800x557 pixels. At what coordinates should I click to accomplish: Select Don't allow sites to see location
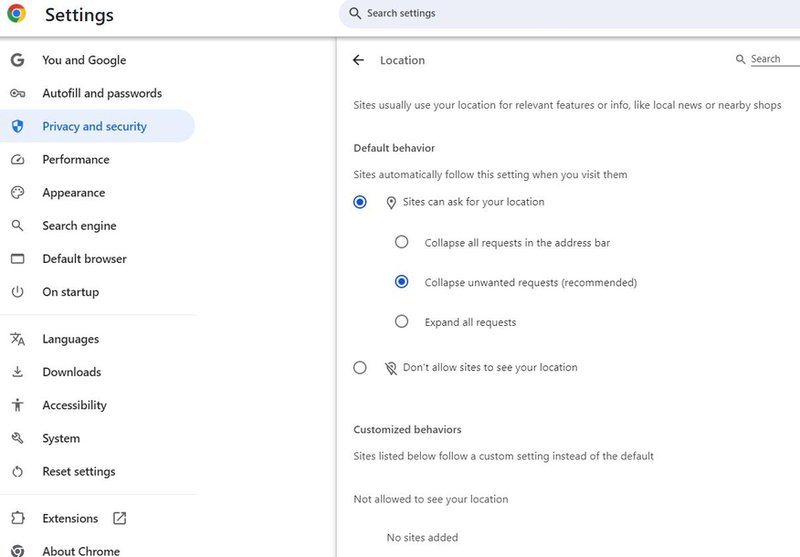tap(360, 368)
